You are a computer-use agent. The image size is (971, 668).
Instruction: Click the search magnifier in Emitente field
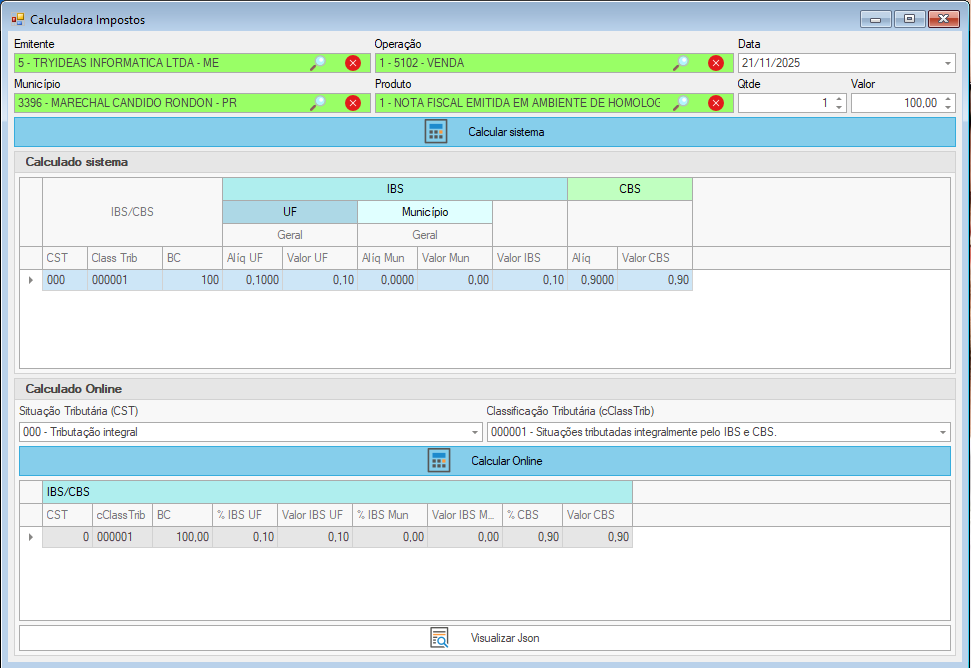point(318,63)
